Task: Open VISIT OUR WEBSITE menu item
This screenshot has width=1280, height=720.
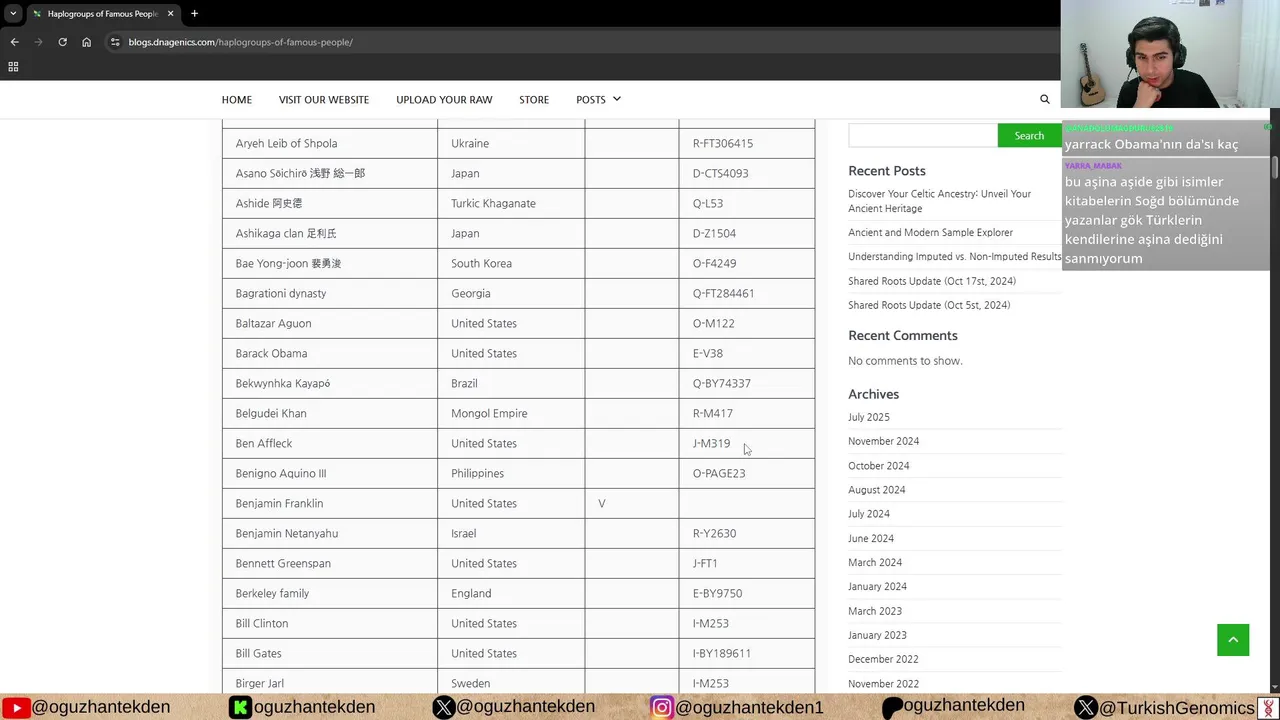Action: (x=324, y=100)
